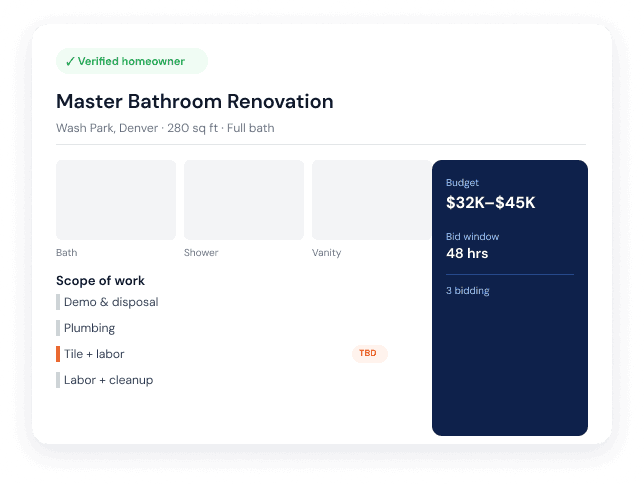Open the Shower photo thumbnail

pos(244,200)
